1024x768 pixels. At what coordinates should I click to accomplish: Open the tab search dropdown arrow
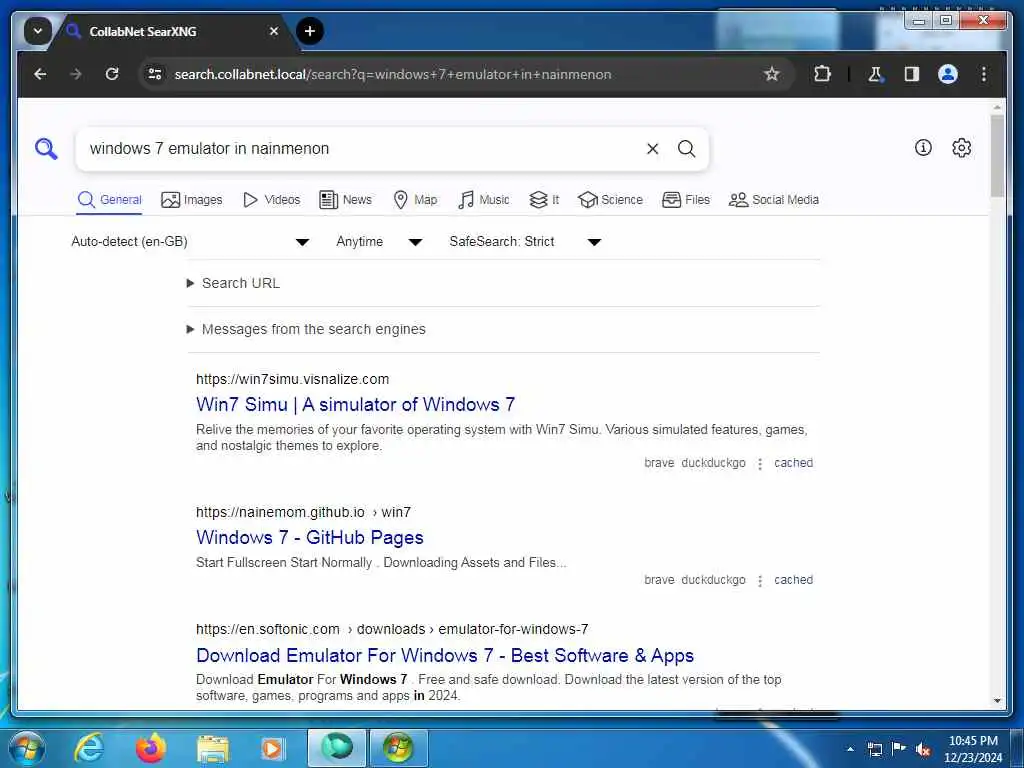[38, 31]
